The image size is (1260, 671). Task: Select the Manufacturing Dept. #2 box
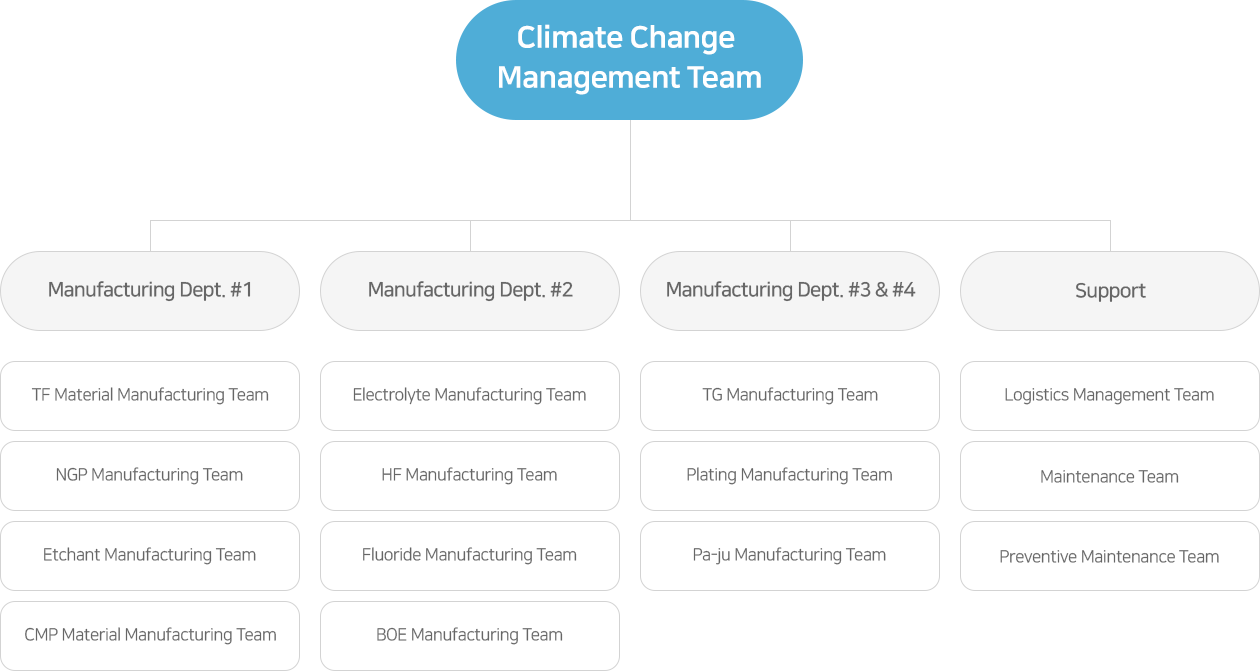coord(470,291)
